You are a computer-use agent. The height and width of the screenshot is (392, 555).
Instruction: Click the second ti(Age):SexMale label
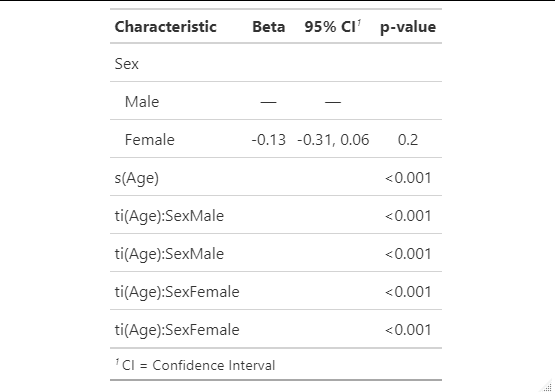169,254
